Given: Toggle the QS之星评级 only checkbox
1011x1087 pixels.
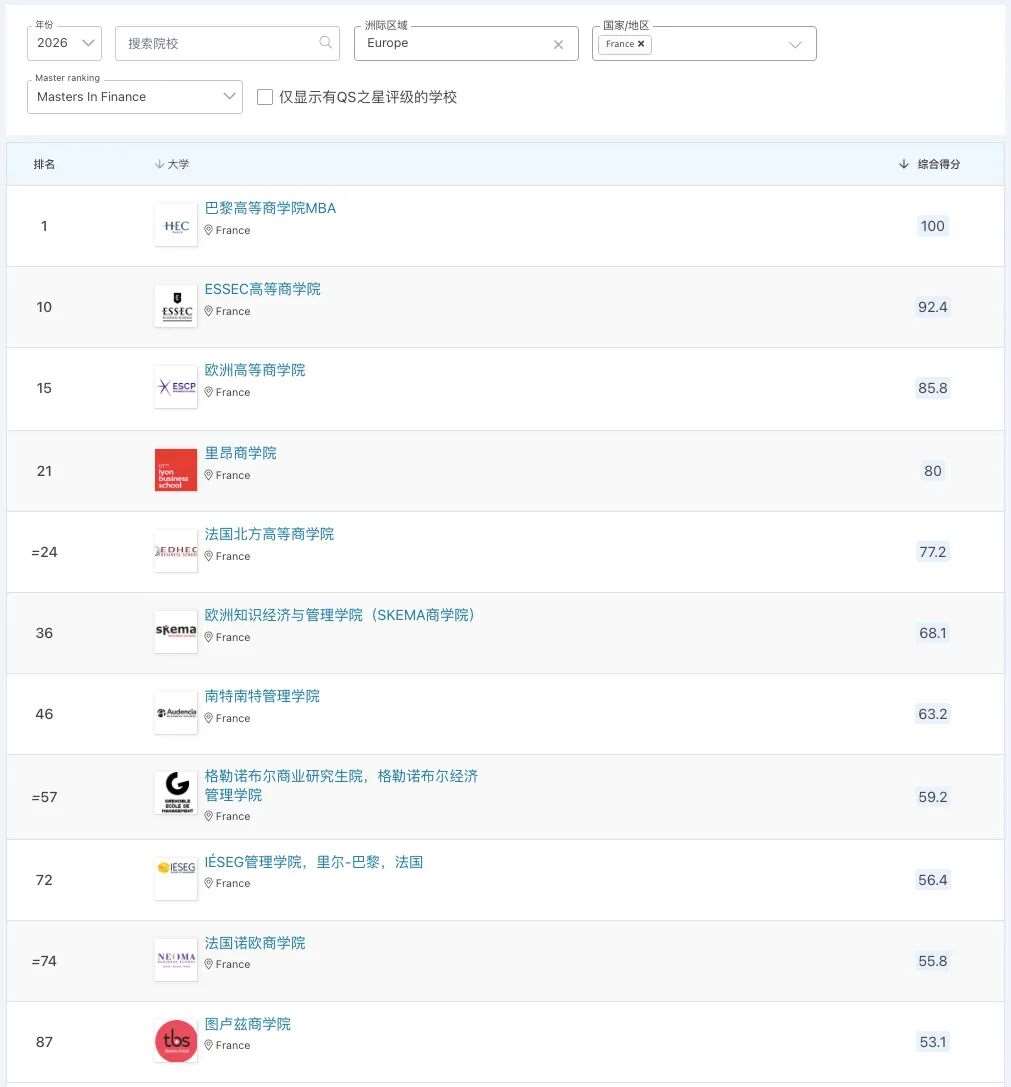Looking at the screenshot, I should 265,97.
